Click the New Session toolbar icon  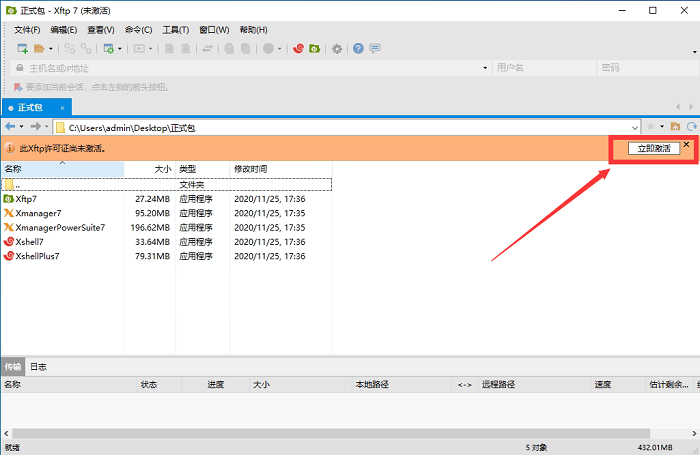[x=22, y=48]
